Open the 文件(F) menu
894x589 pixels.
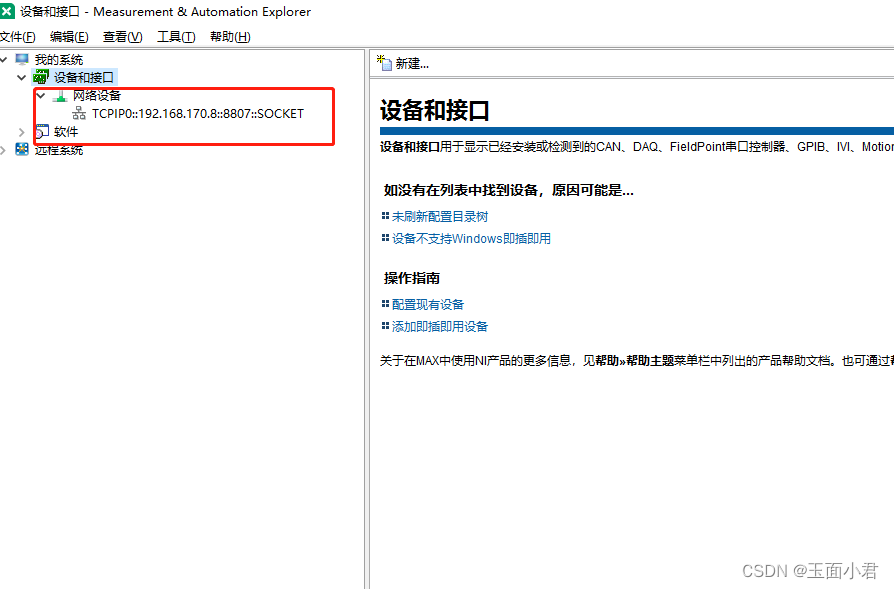(x=18, y=37)
